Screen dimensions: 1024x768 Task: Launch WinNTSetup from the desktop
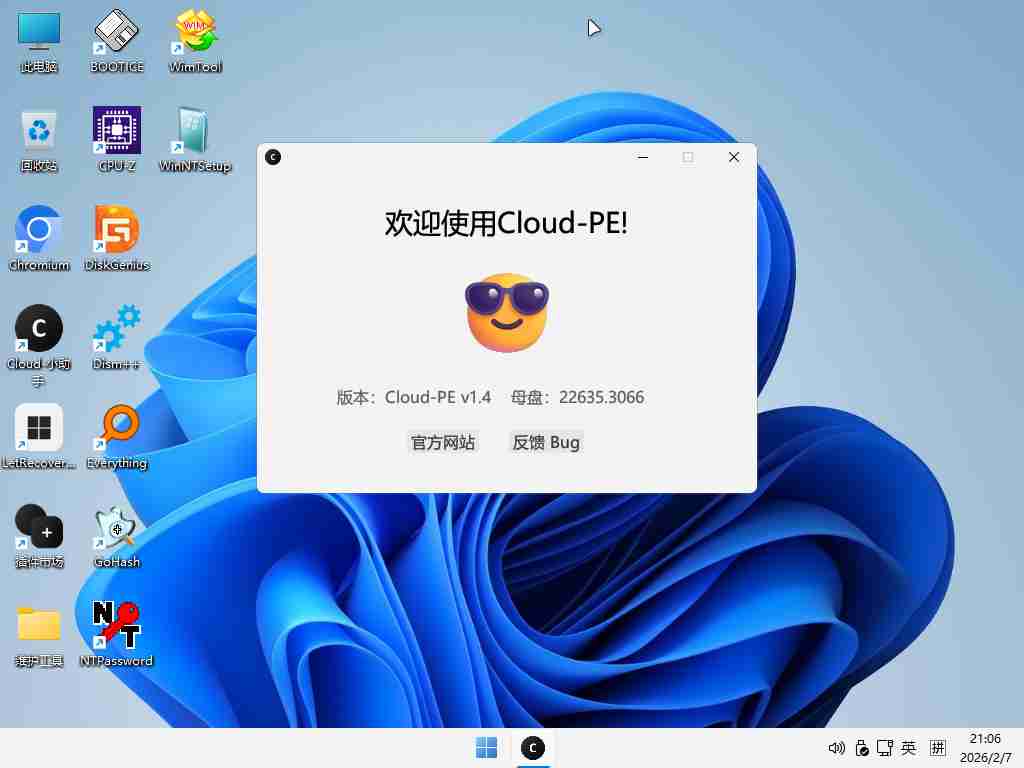point(195,132)
